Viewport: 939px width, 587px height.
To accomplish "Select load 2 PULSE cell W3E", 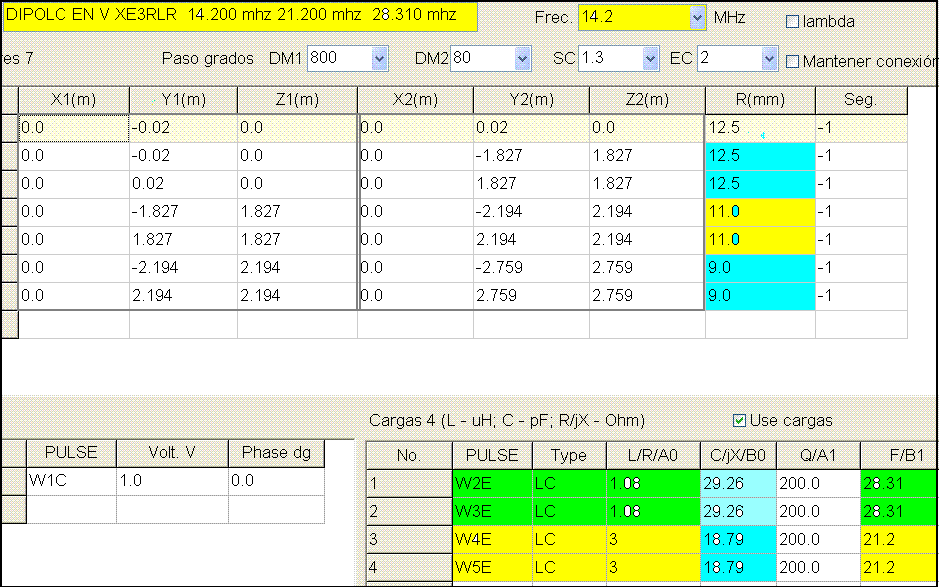I will pyautogui.click(x=492, y=512).
